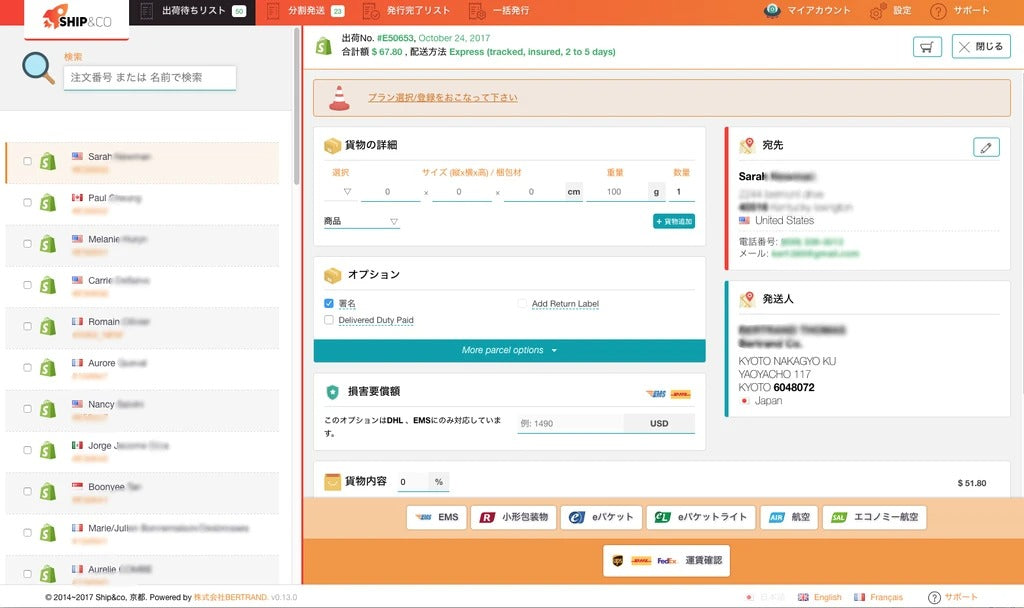This screenshot has height=608, width=1024.
Task: Open the 分割発送 tab
Action: pyautogui.click(x=308, y=11)
